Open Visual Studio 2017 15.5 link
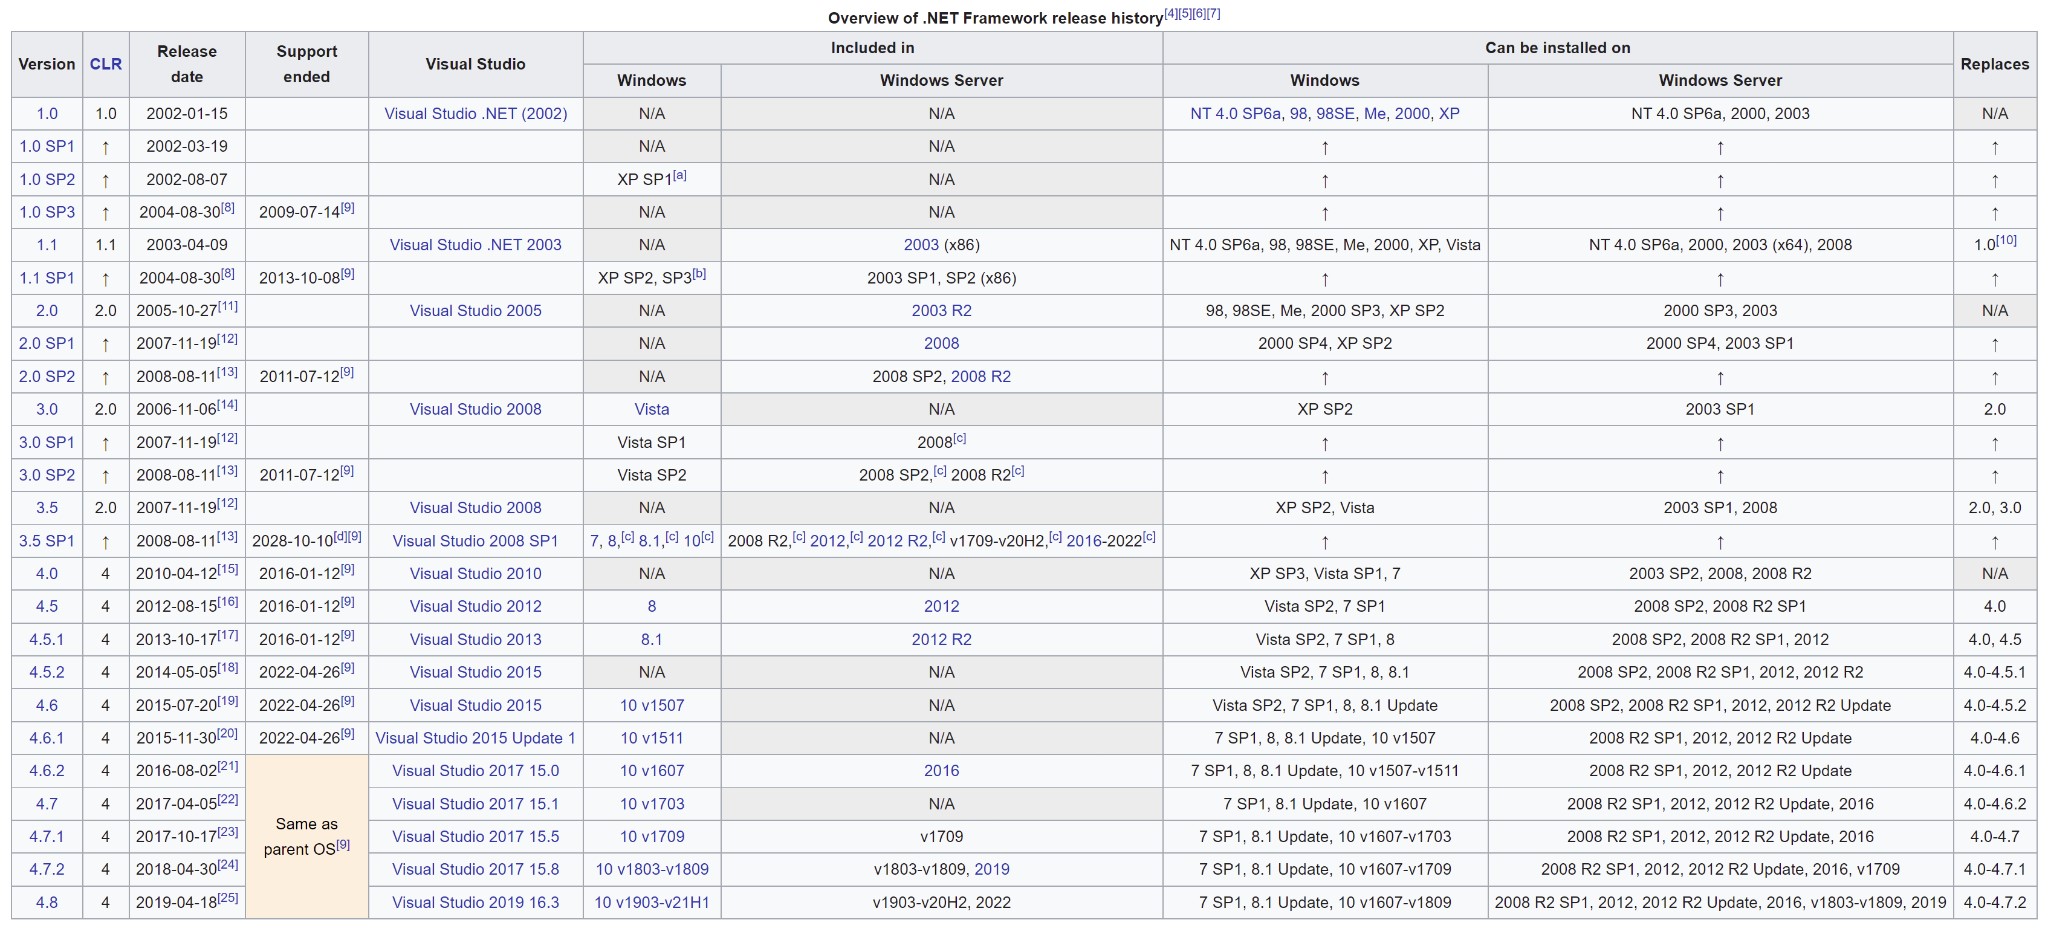The image size is (2048, 930). 476,836
